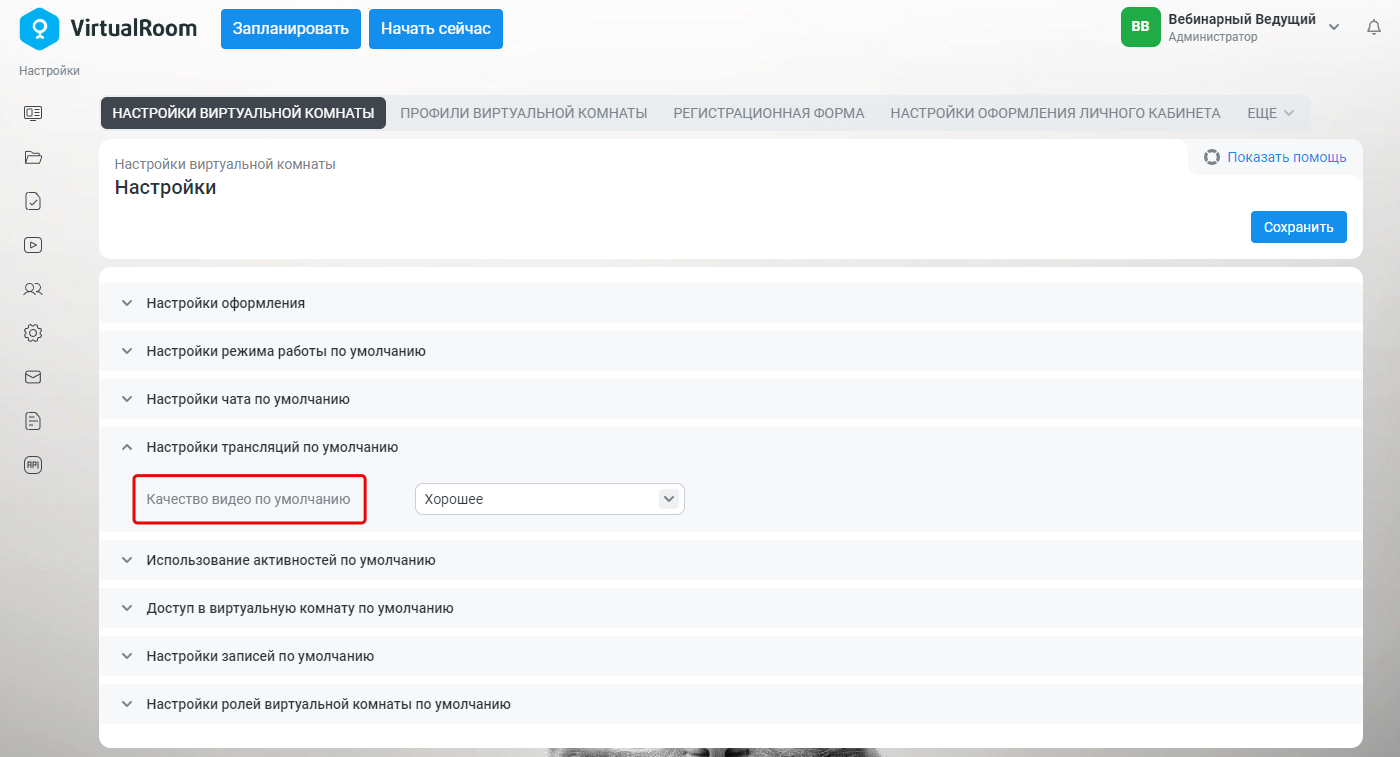Image resolution: width=1400 pixels, height=757 pixels.
Task: Click the lifebuoy help icon
Action: pos(1212,157)
